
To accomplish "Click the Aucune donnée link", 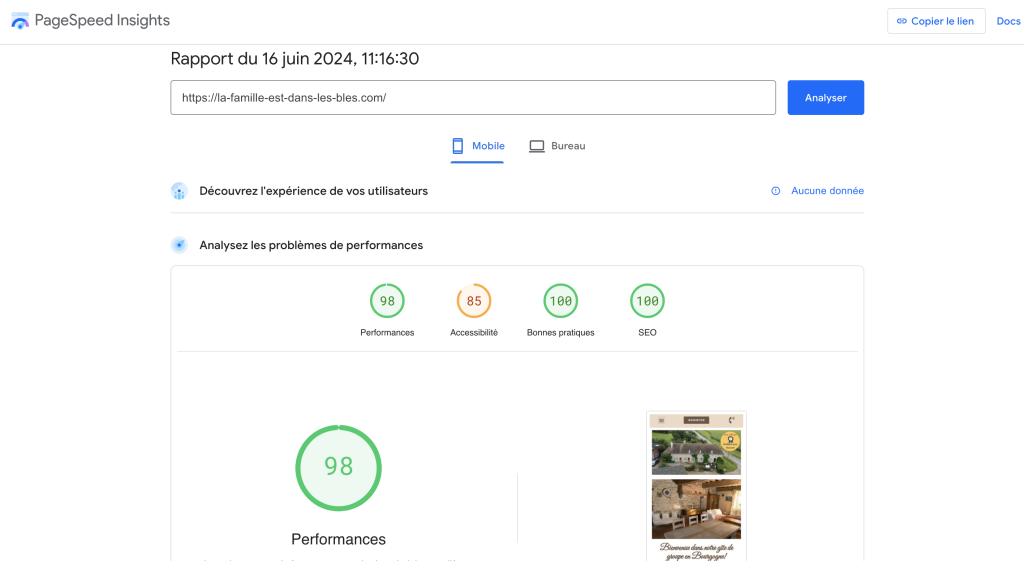I will (827, 191).
